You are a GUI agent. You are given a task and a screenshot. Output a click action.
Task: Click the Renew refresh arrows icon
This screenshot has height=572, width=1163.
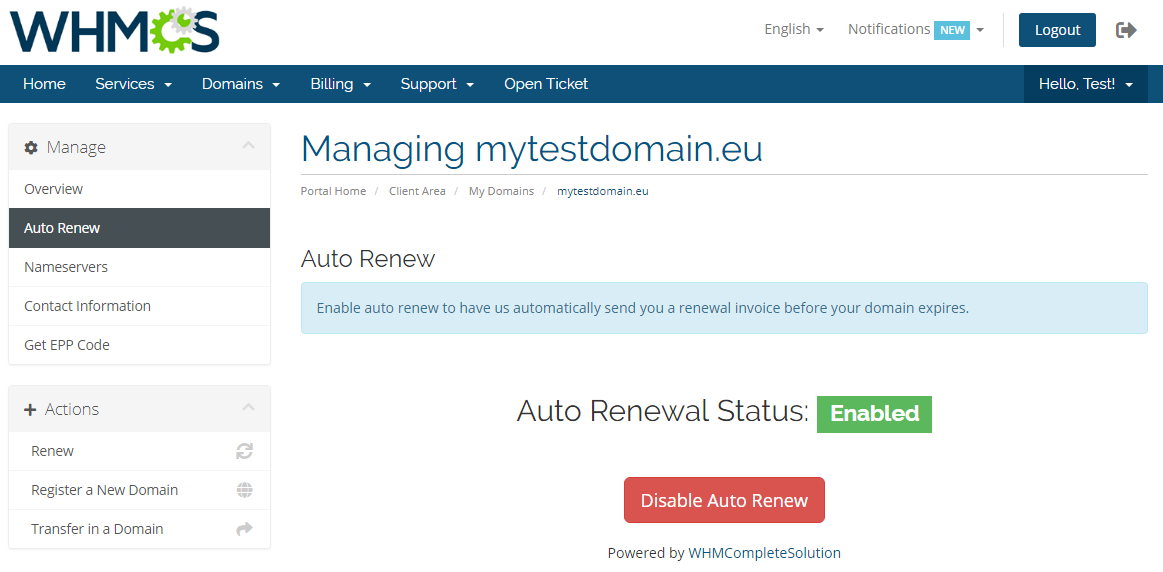(244, 451)
